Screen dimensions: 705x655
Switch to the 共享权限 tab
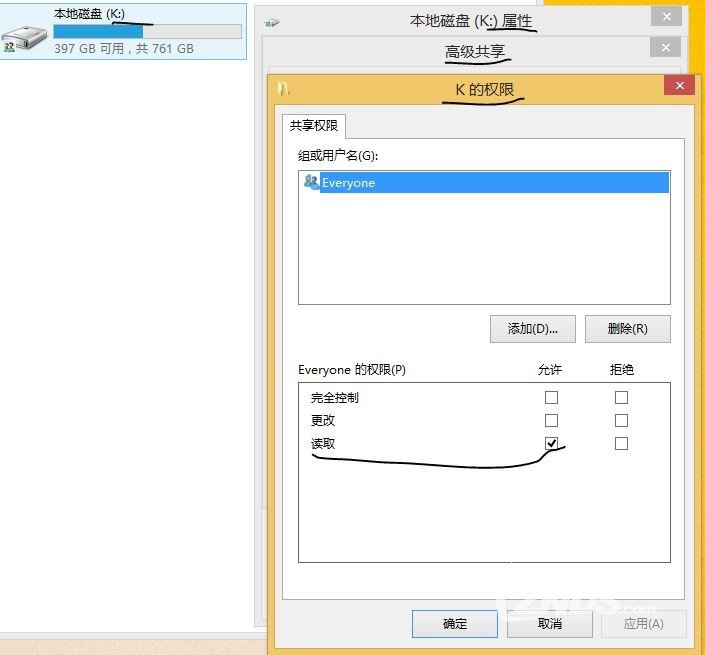click(x=314, y=126)
